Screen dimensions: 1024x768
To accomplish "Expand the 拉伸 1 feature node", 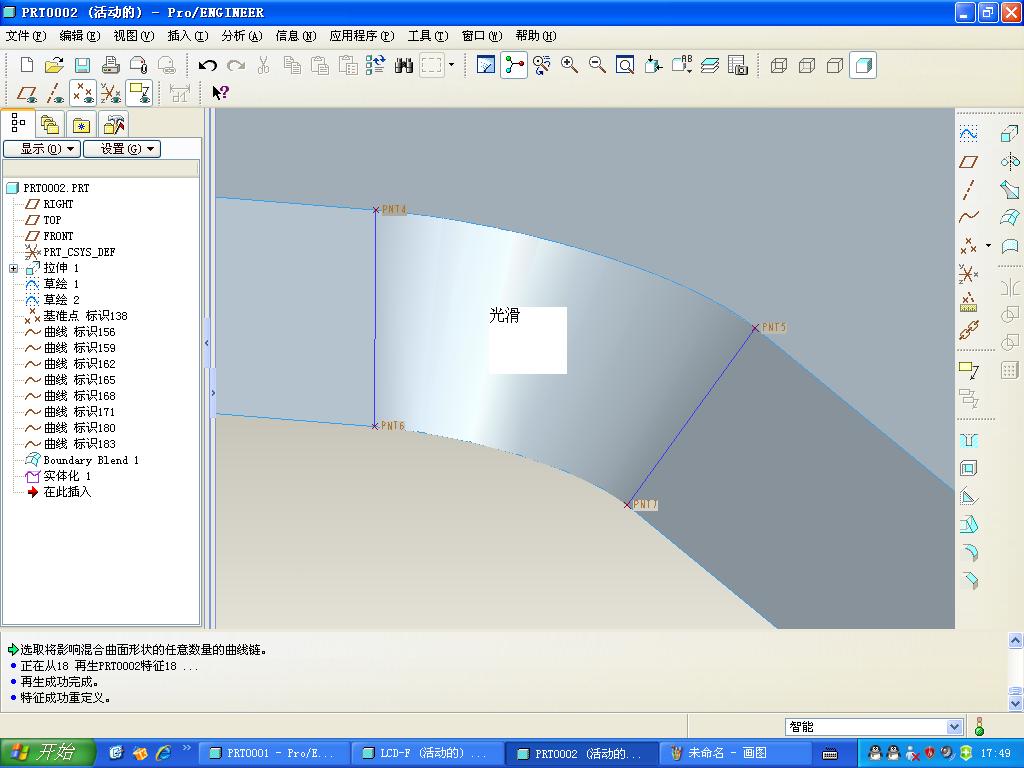I will (13, 268).
